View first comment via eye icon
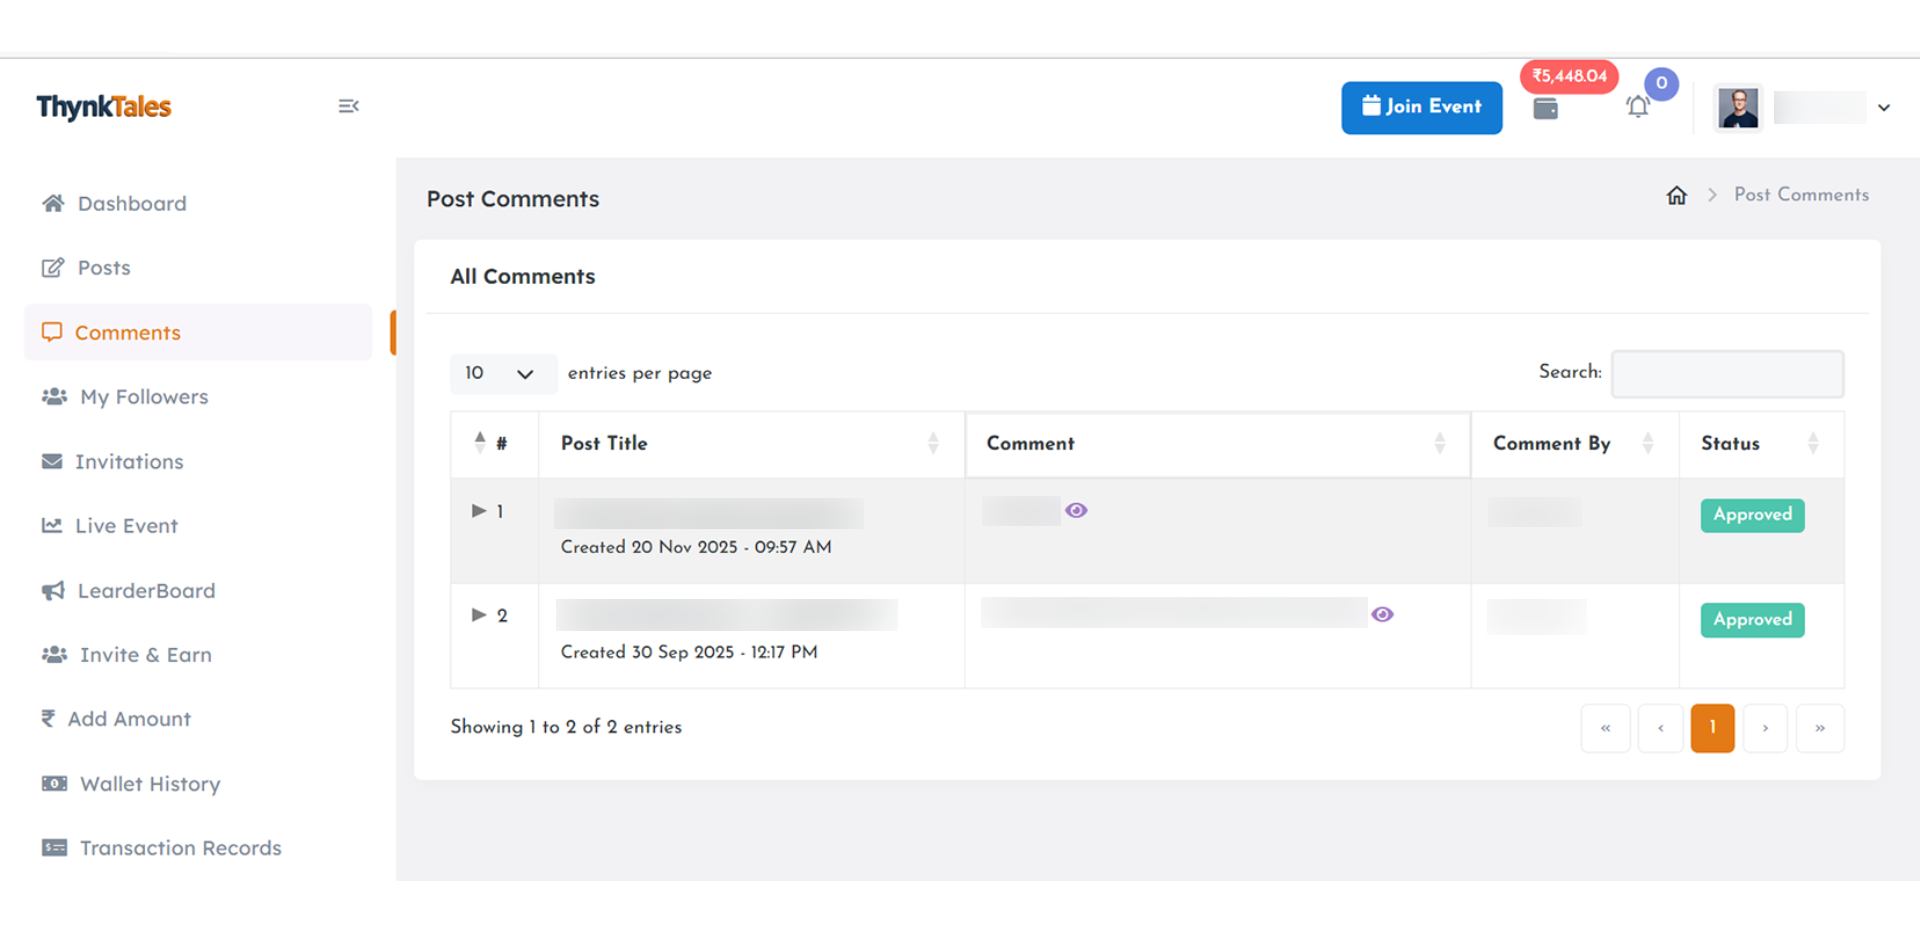 pyautogui.click(x=1076, y=511)
